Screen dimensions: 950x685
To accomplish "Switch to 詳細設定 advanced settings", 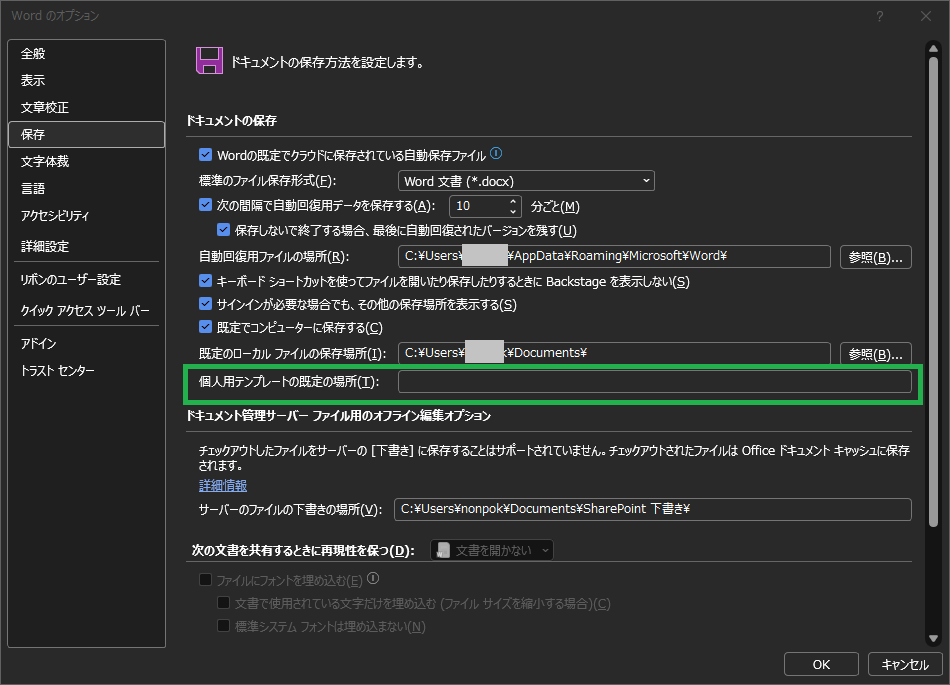I will [87, 246].
